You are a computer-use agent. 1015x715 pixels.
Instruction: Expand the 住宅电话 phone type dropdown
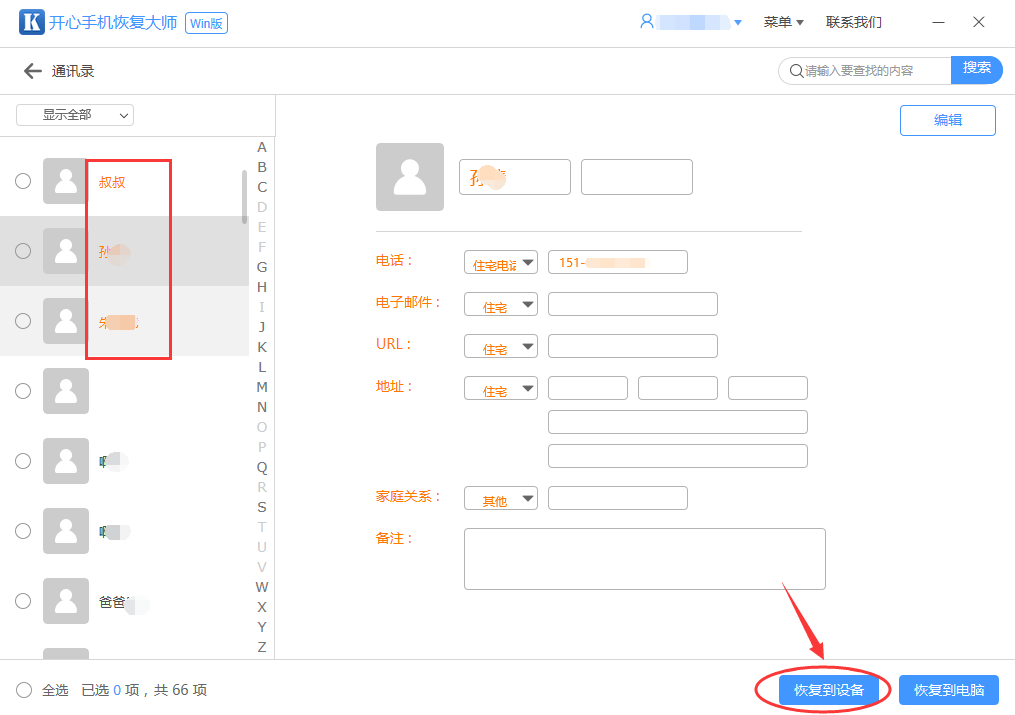[501, 263]
